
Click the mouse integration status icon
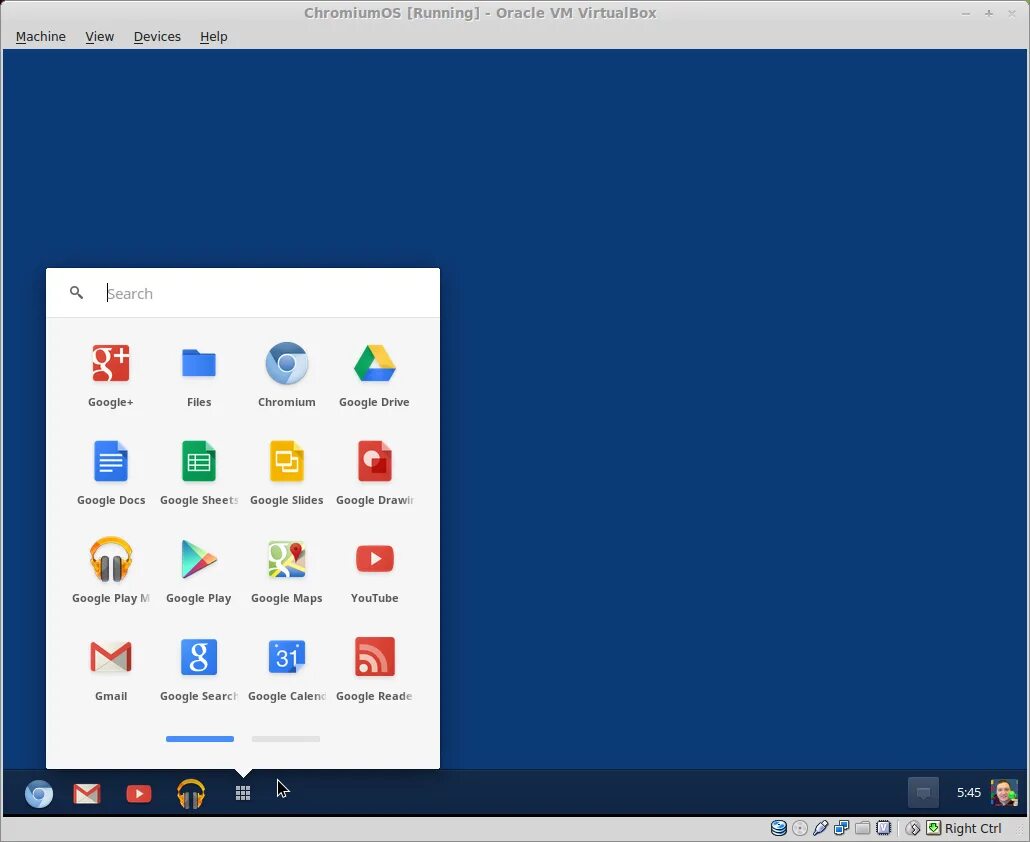[912, 828]
